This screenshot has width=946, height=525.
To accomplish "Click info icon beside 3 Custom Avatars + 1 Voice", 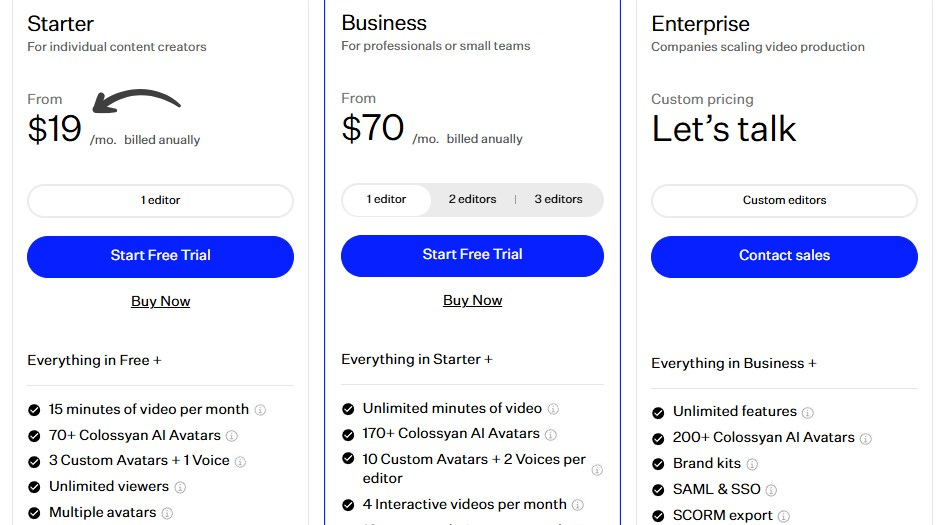I will [240, 462].
